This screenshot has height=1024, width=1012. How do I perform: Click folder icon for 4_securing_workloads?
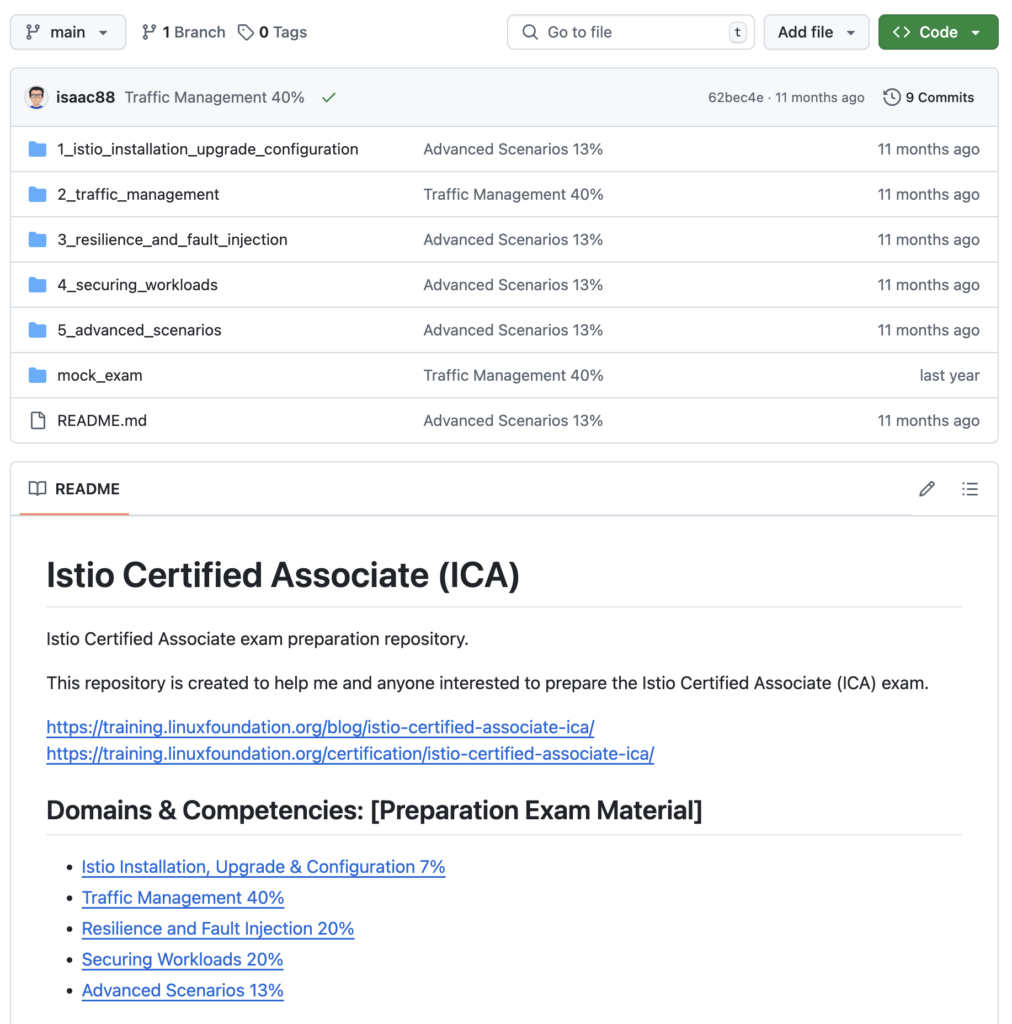tap(38, 285)
